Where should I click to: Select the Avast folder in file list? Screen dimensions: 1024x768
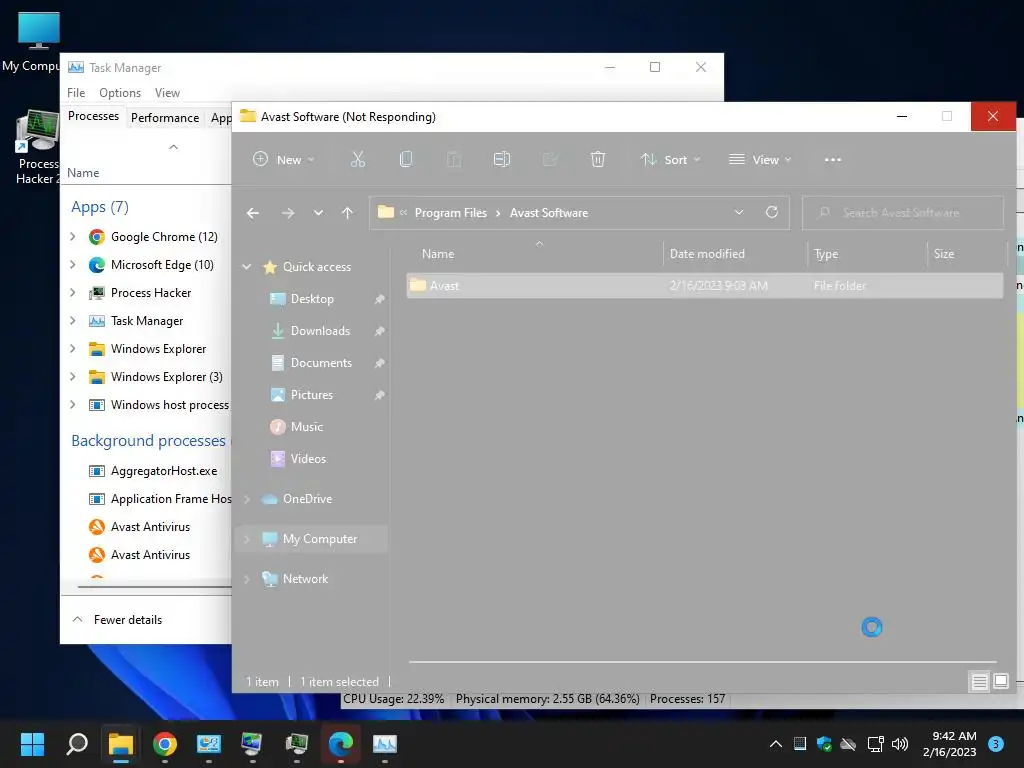point(704,285)
